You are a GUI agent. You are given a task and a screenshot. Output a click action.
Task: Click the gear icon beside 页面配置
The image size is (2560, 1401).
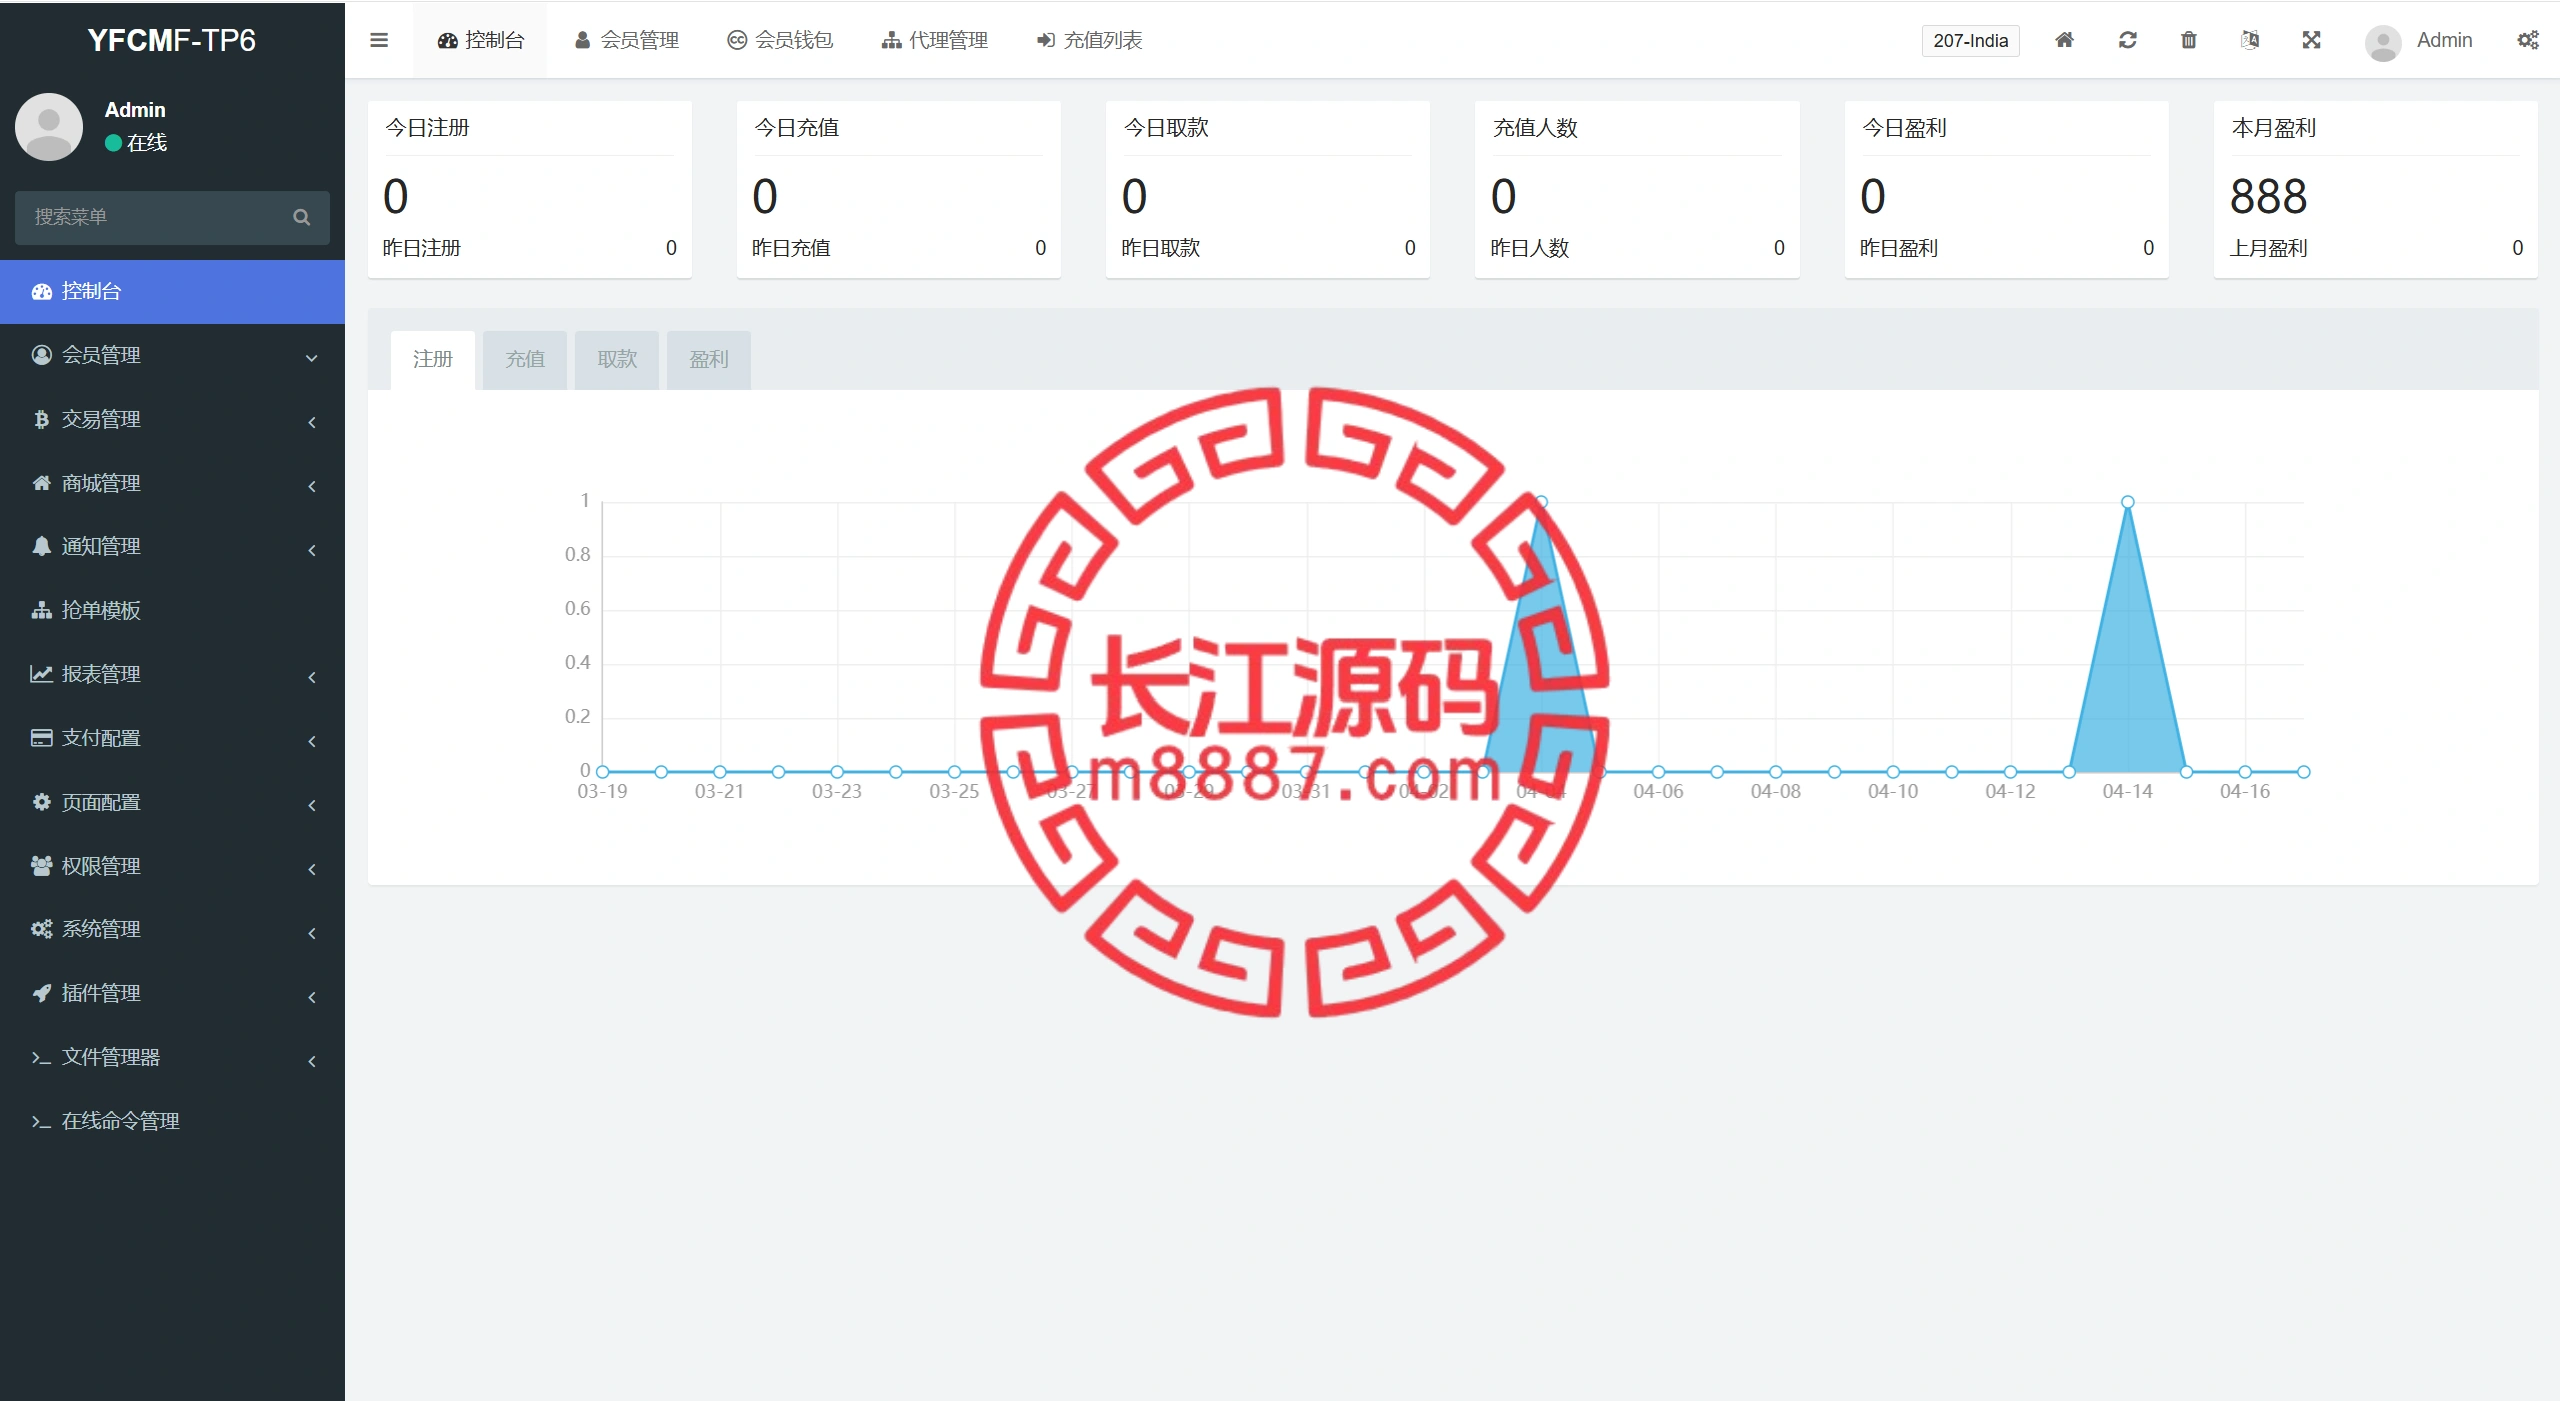(41, 802)
